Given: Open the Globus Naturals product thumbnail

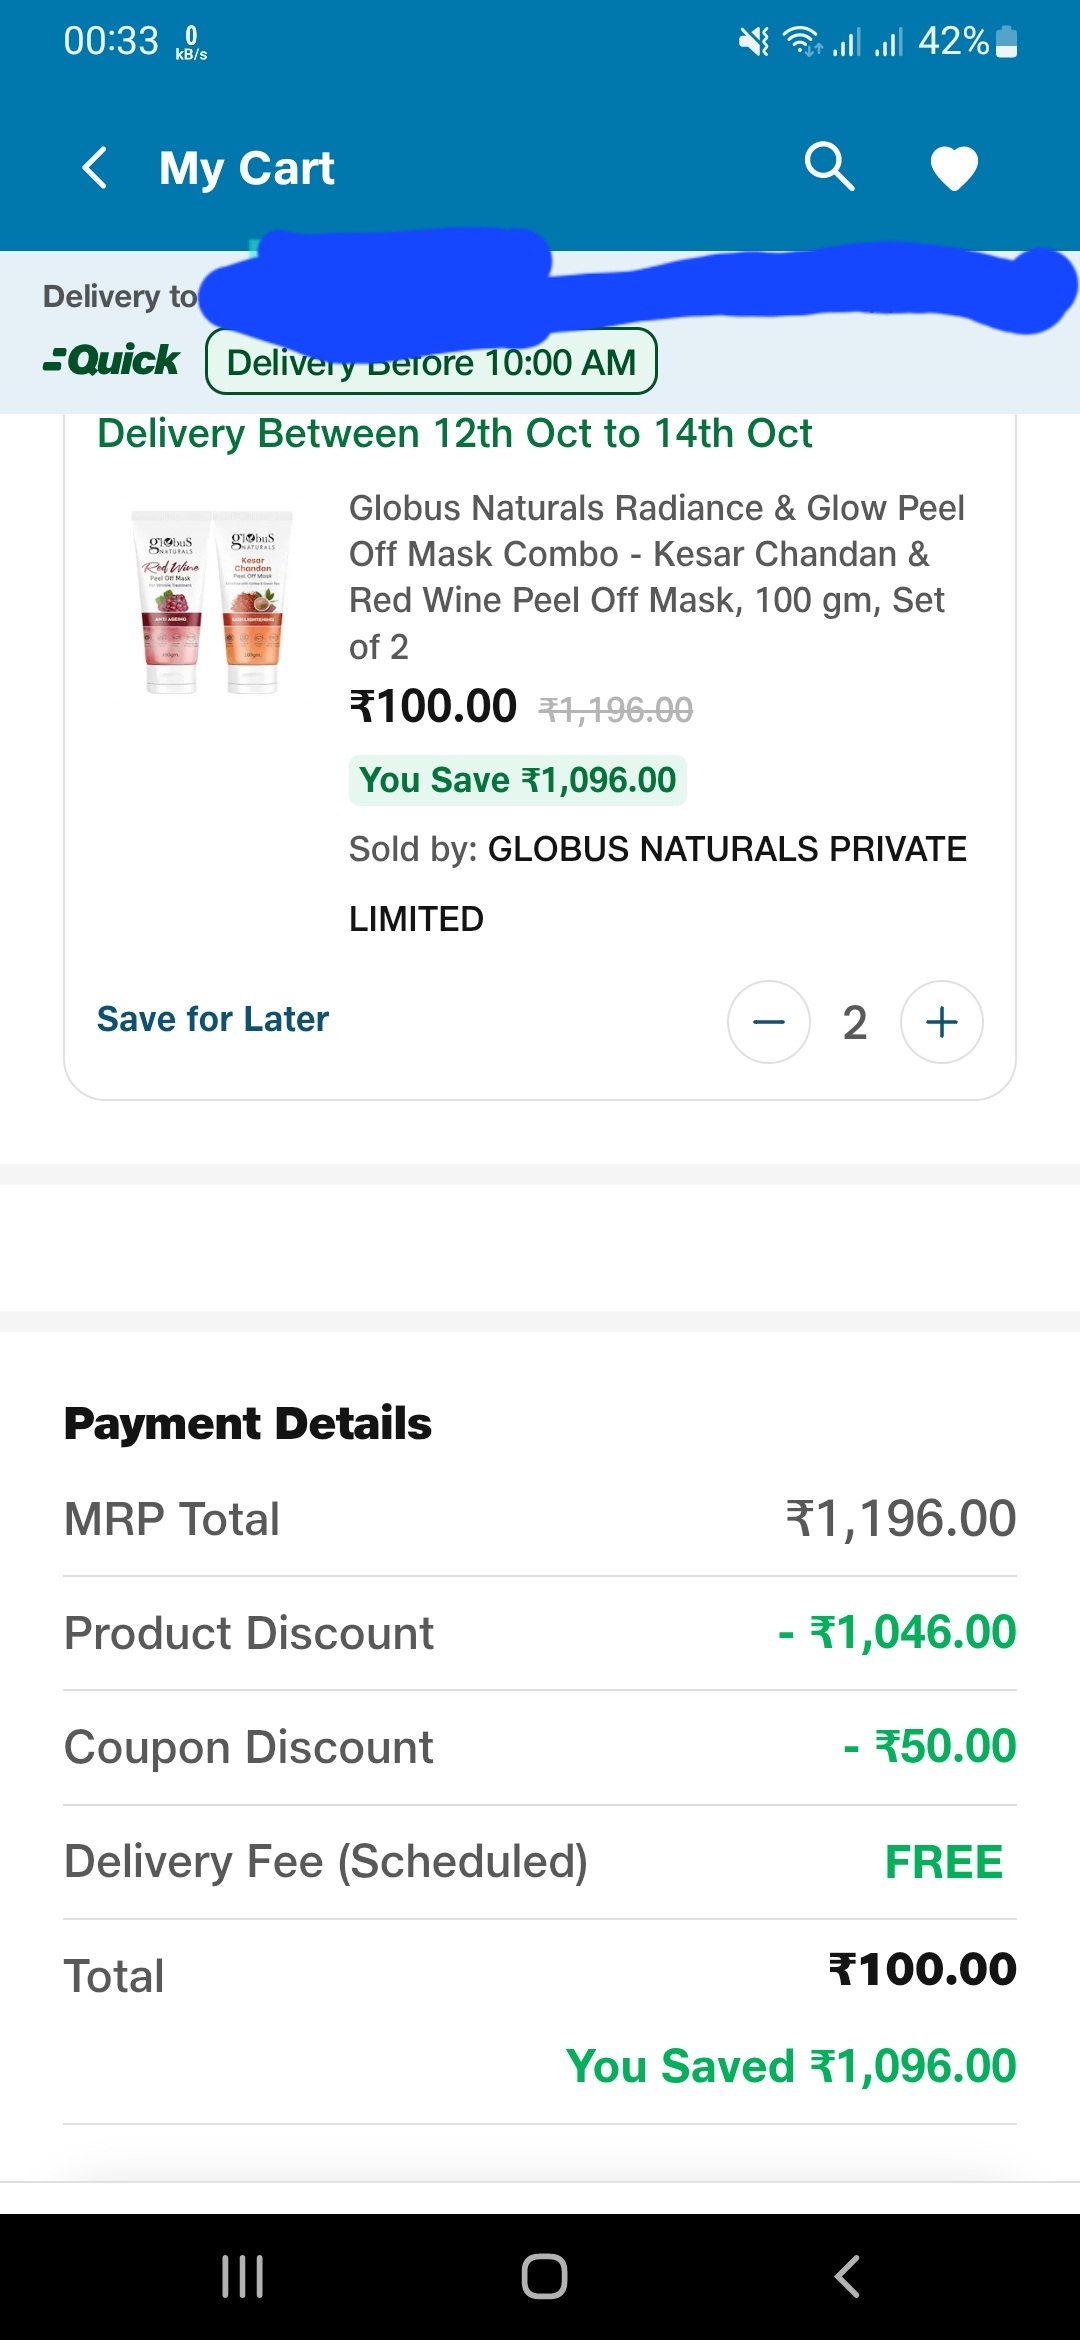Looking at the screenshot, I should [212, 602].
